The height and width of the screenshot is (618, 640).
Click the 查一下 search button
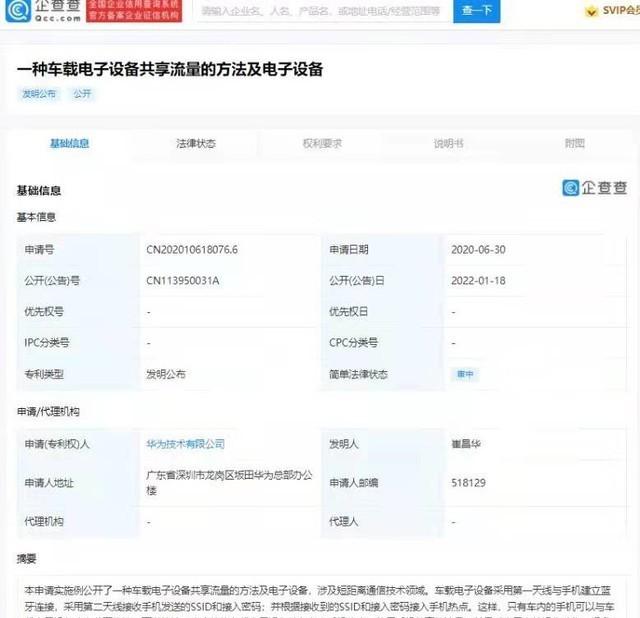[x=476, y=11]
